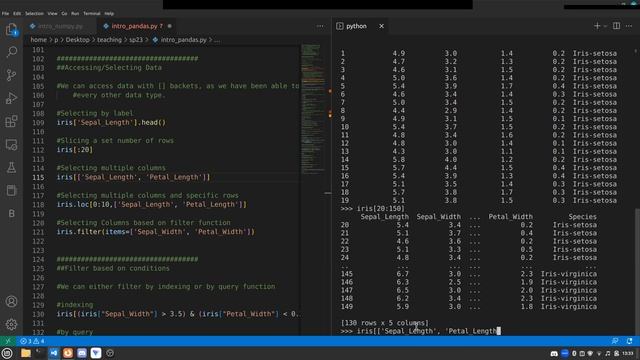Click the letter B icon in activity bar
640x360 pixels.
(11, 213)
